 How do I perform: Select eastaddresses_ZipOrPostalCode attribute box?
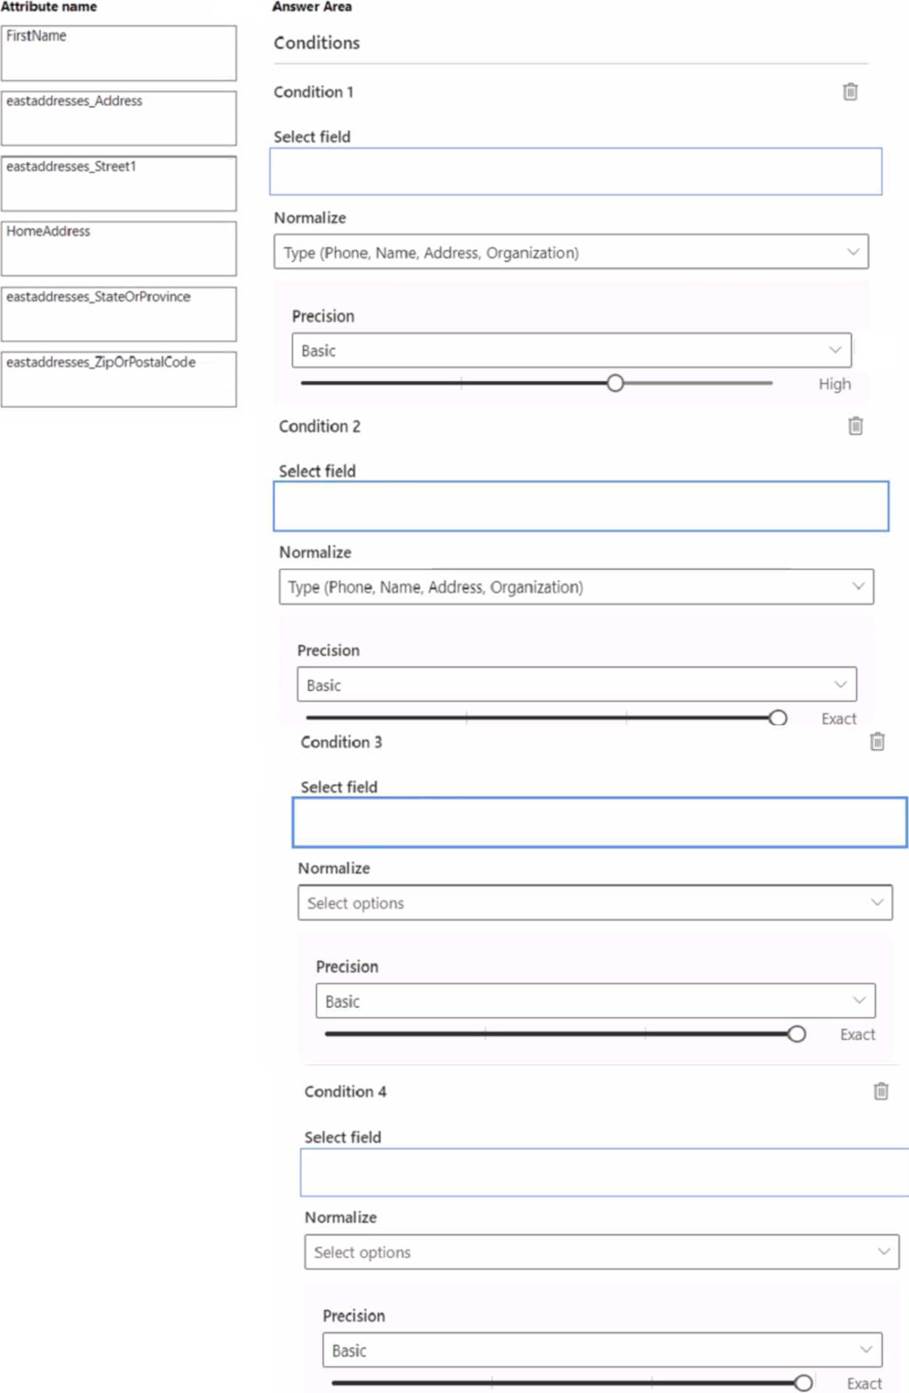point(119,379)
